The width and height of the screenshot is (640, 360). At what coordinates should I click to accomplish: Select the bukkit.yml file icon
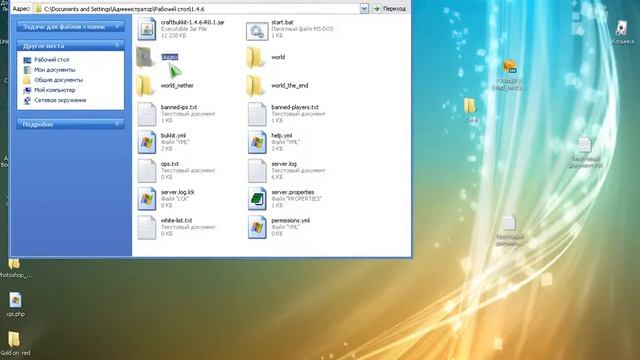(x=147, y=142)
